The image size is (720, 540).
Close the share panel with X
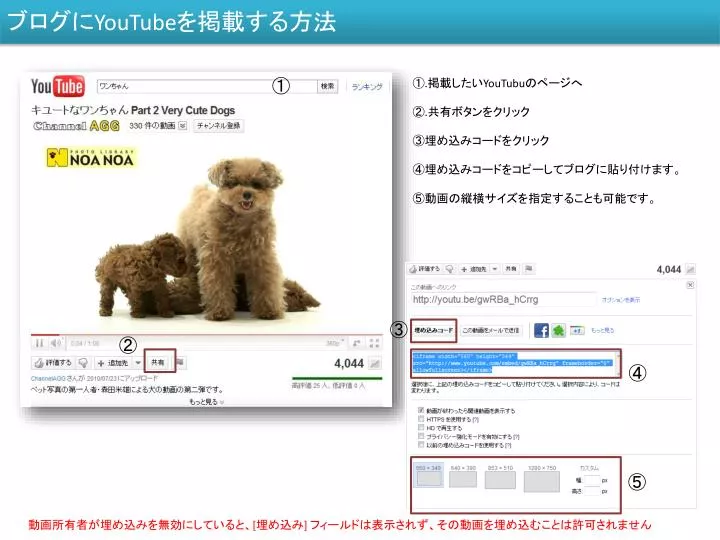(x=690, y=285)
